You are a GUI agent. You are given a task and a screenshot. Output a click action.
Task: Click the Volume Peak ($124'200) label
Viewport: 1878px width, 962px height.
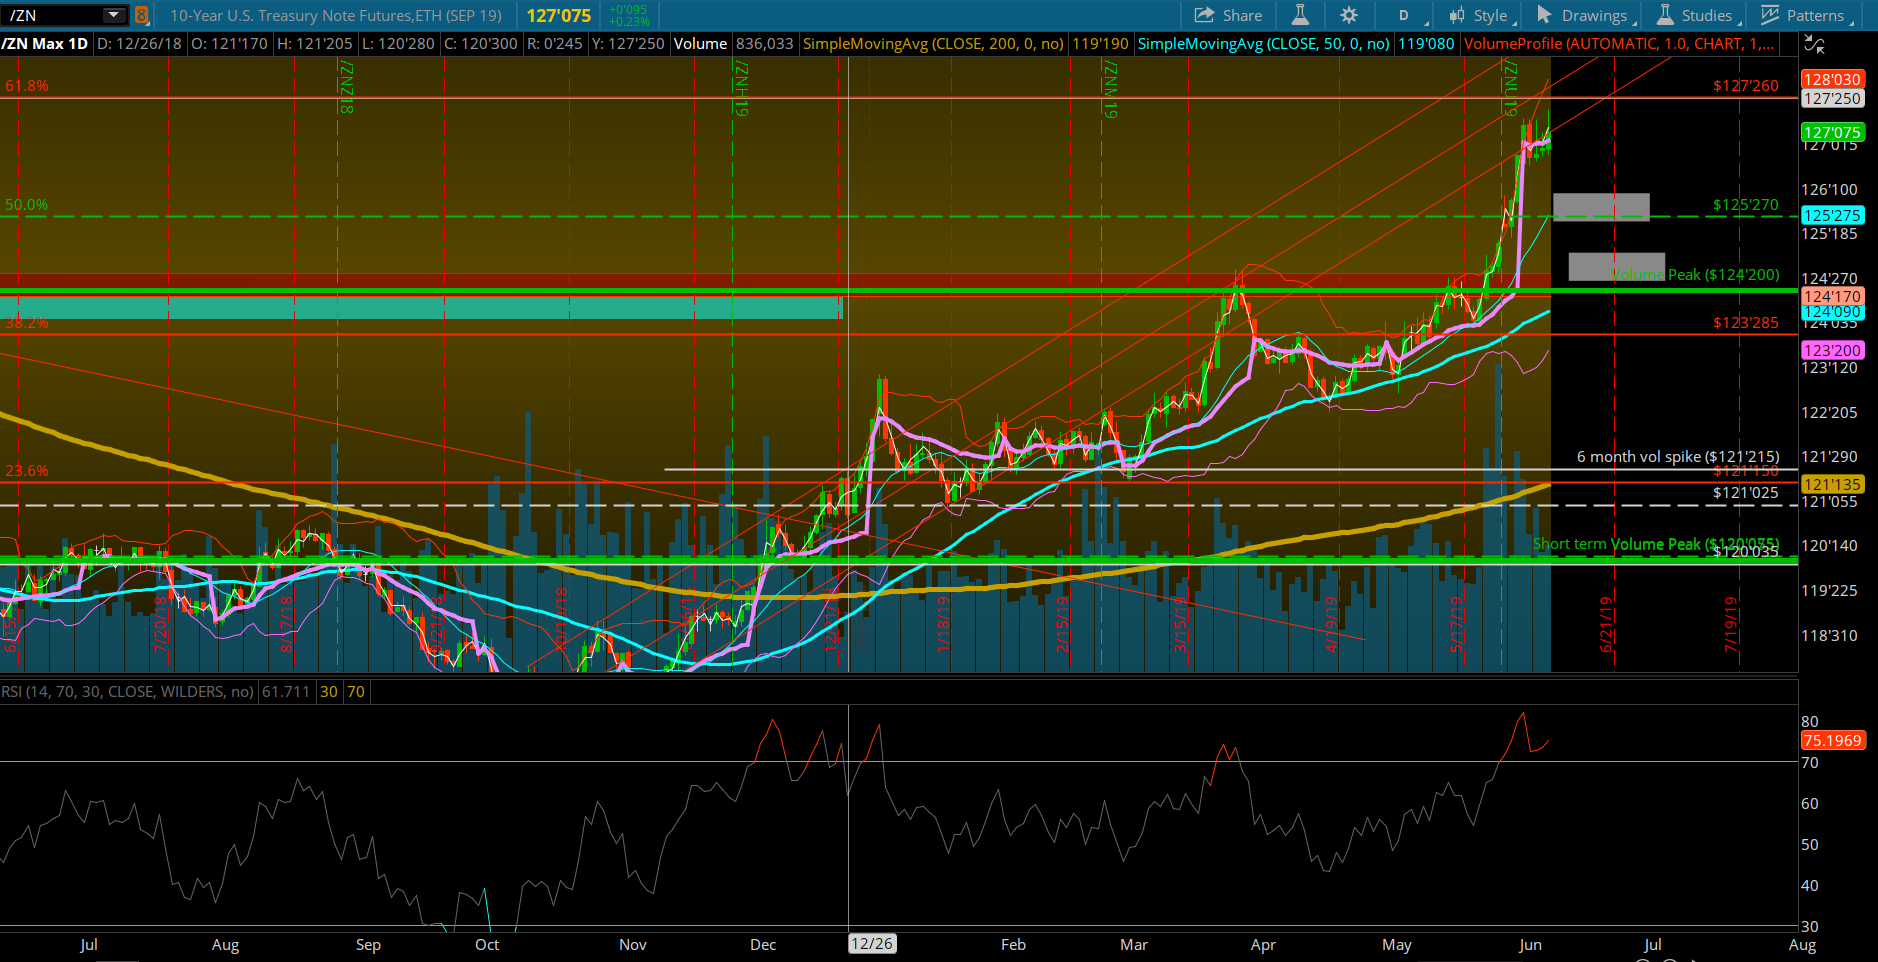[x=1695, y=274]
